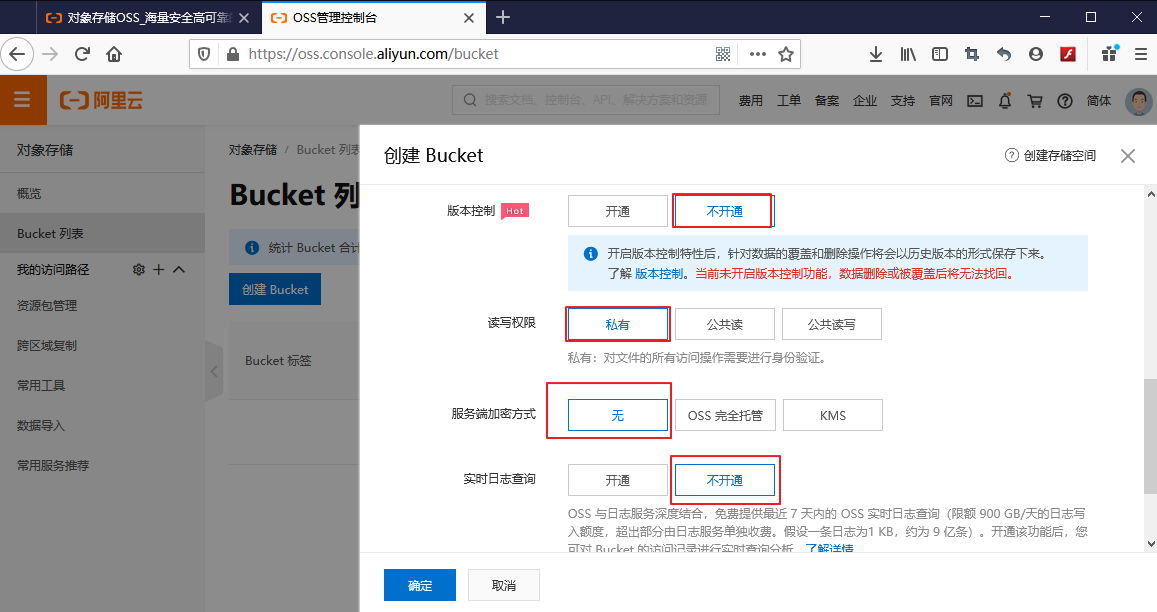Open page actions three-dot menu
The width and height of the screenshot is (1157, 612).
[x=757, y=54]
